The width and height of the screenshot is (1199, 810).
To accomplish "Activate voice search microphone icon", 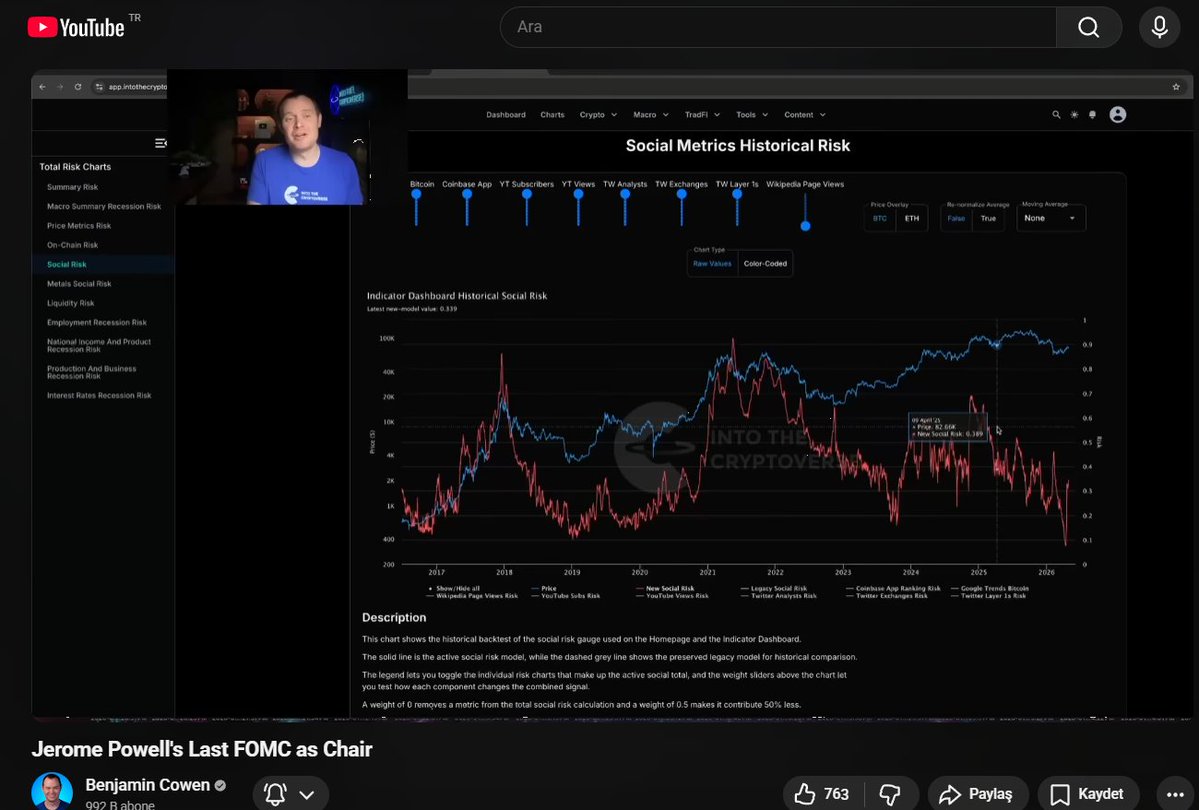I will click(x=1159, y=28).
